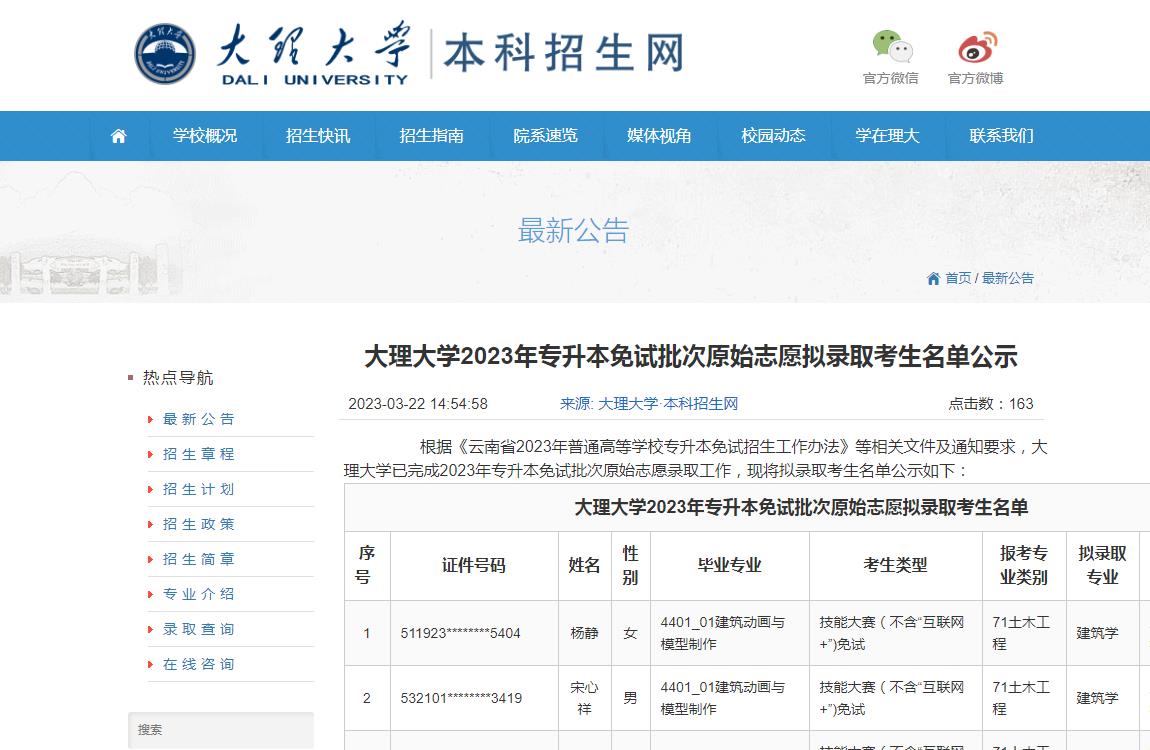This screenshot has width=1150, height=750.
Task: Click the name cell 宋心祥
Action: coord(585,699)
